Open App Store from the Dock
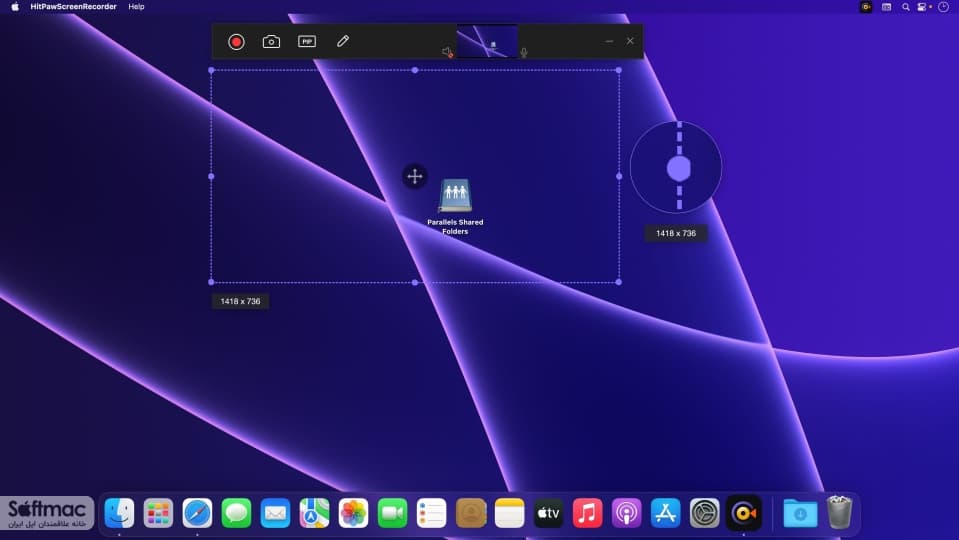This screenshot has height=540, width=959. pyautogui.click(x=665, y=512)
